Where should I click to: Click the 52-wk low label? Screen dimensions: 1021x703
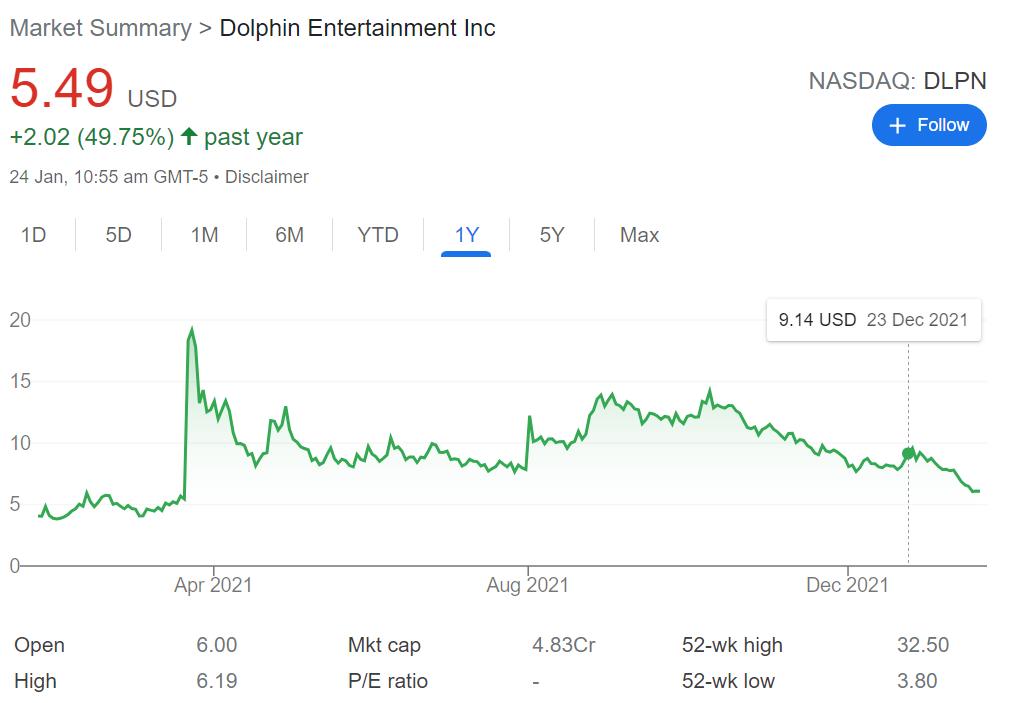point(729,681)
